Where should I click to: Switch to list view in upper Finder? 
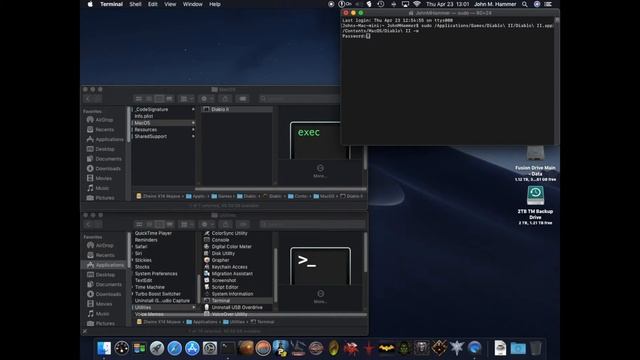point(149,99)
